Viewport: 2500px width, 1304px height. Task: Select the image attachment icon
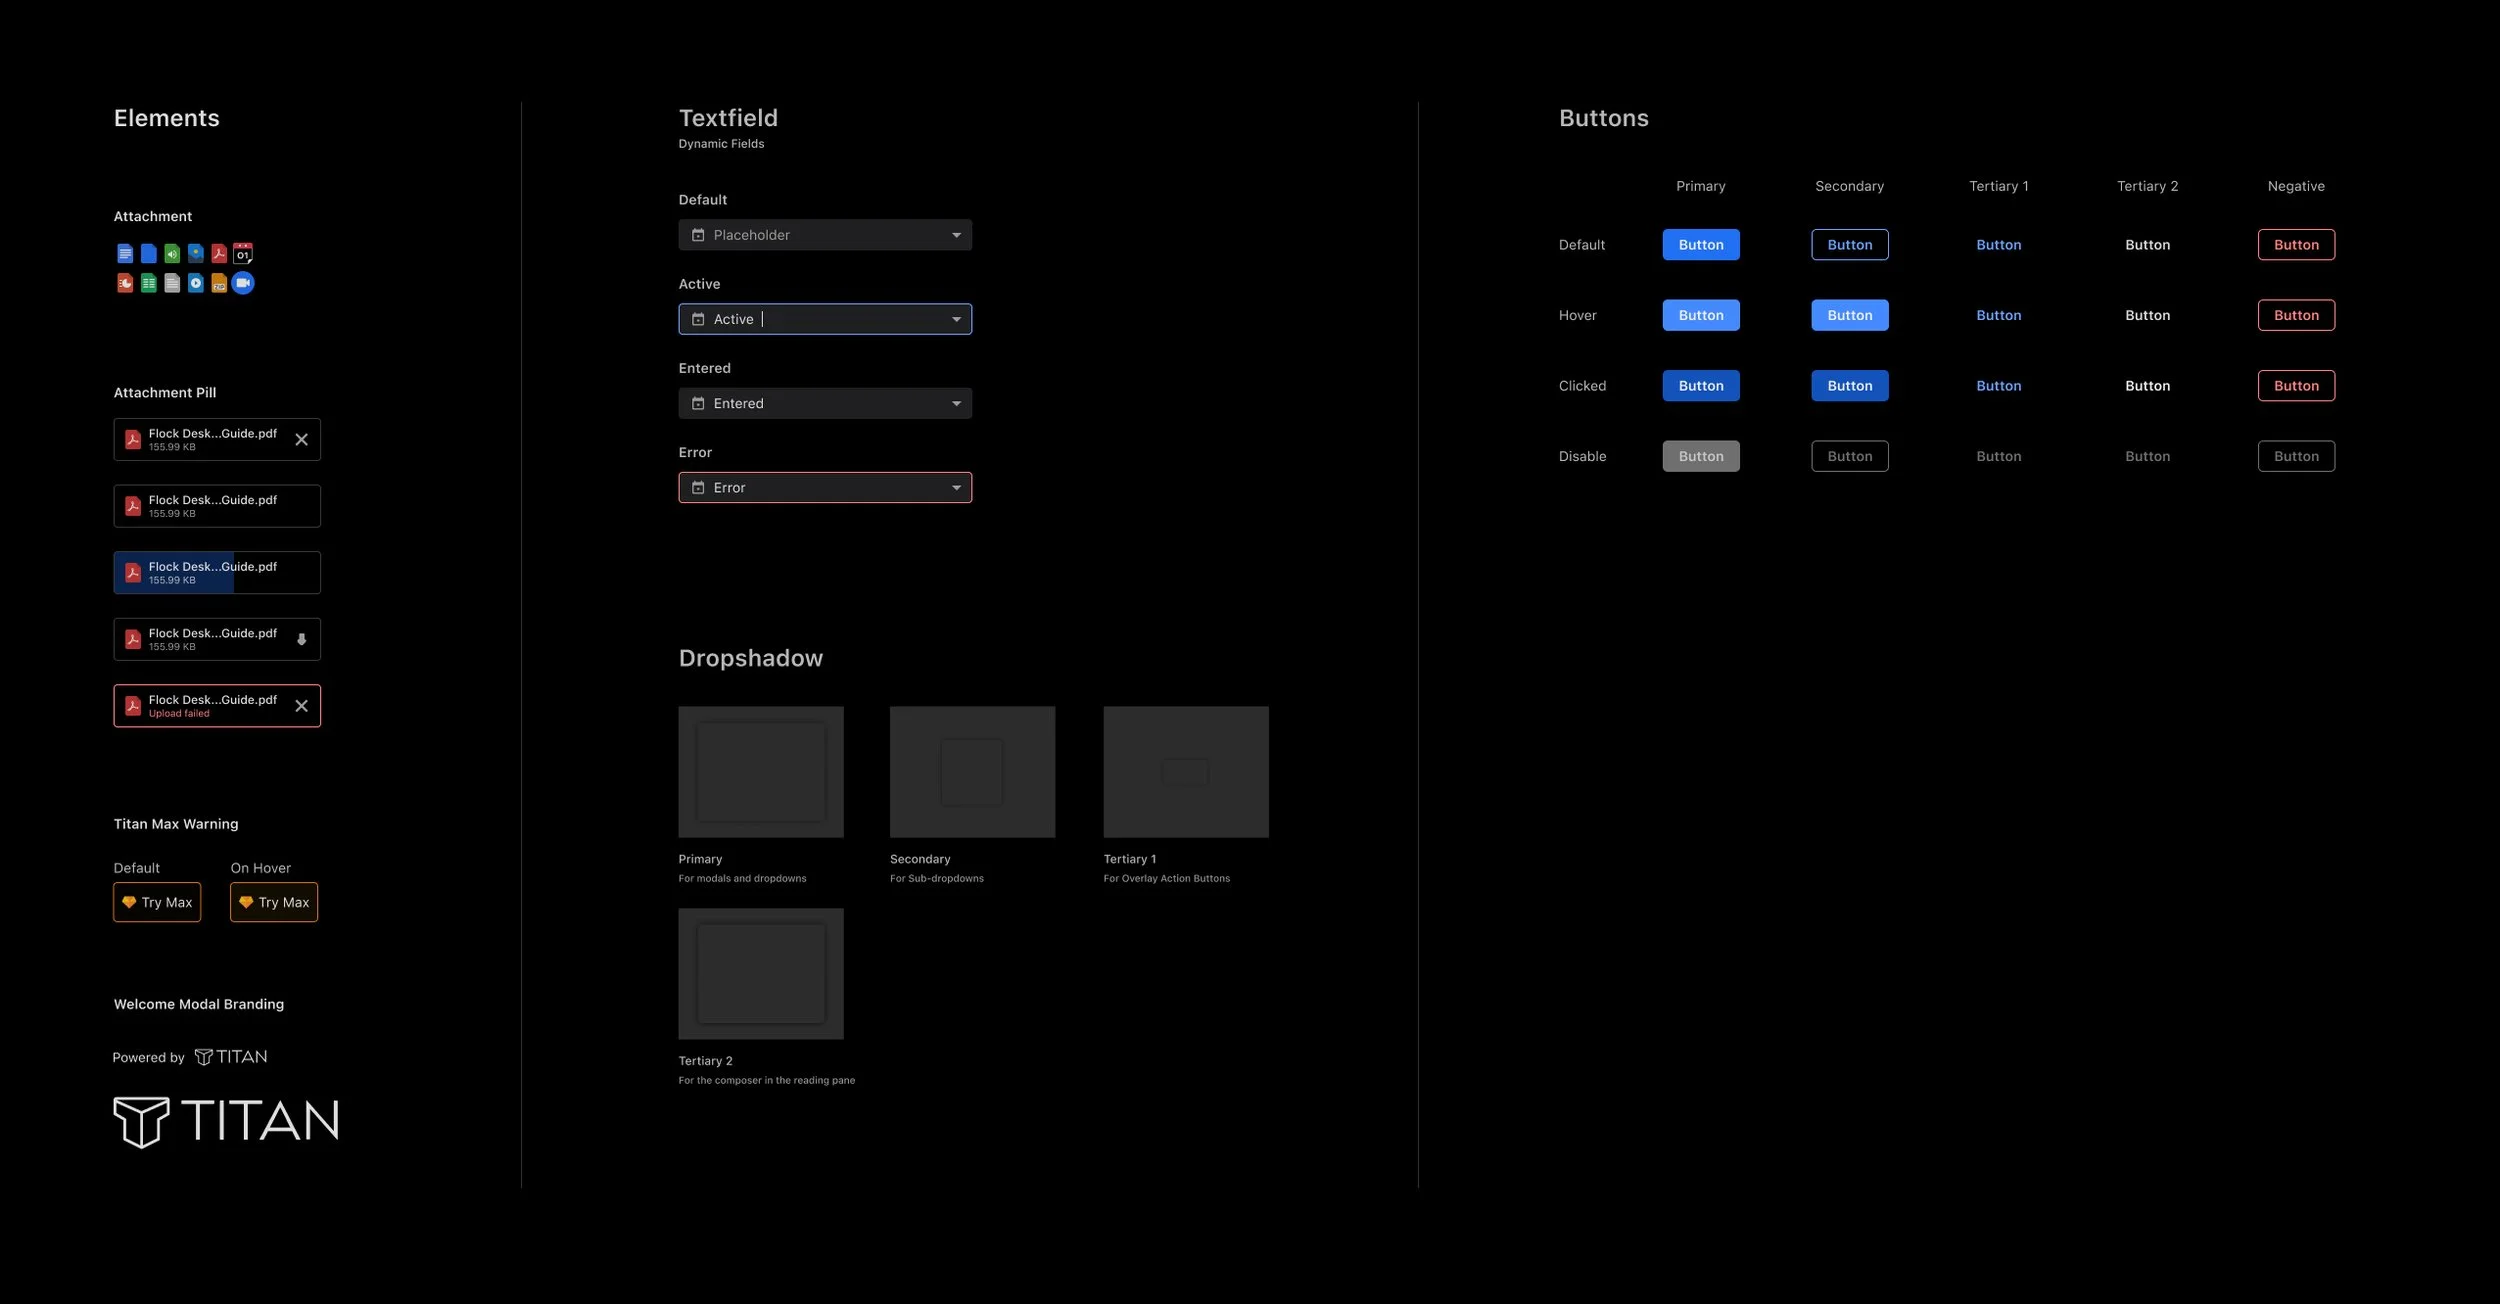point(196,253)
